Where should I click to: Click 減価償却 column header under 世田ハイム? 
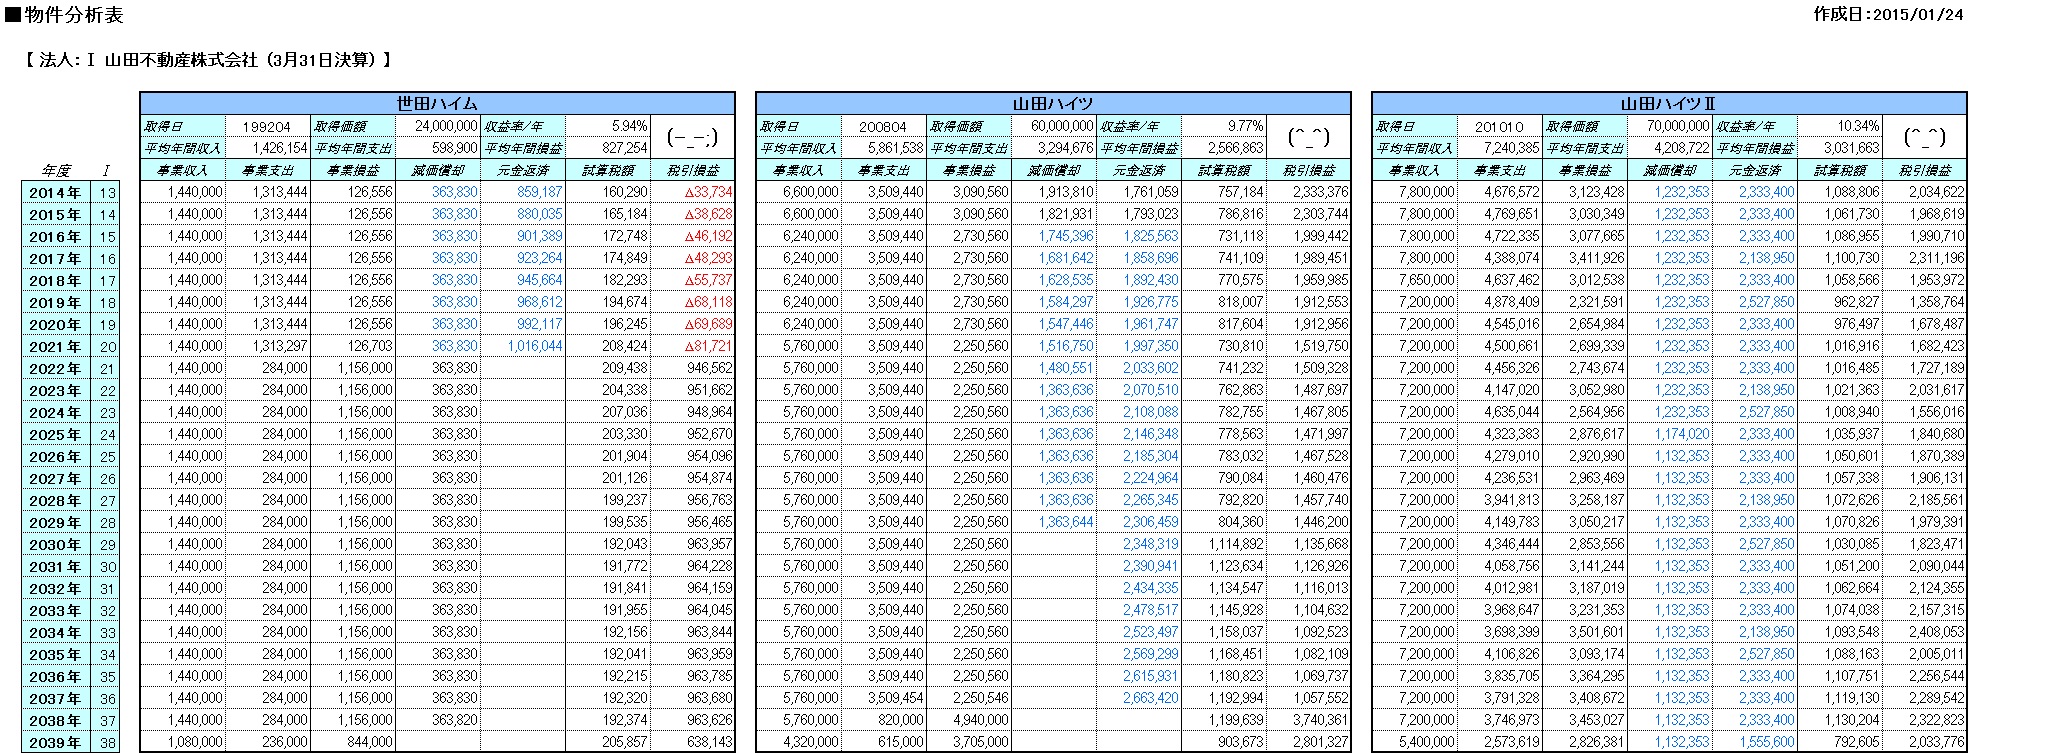click(438, 171)
